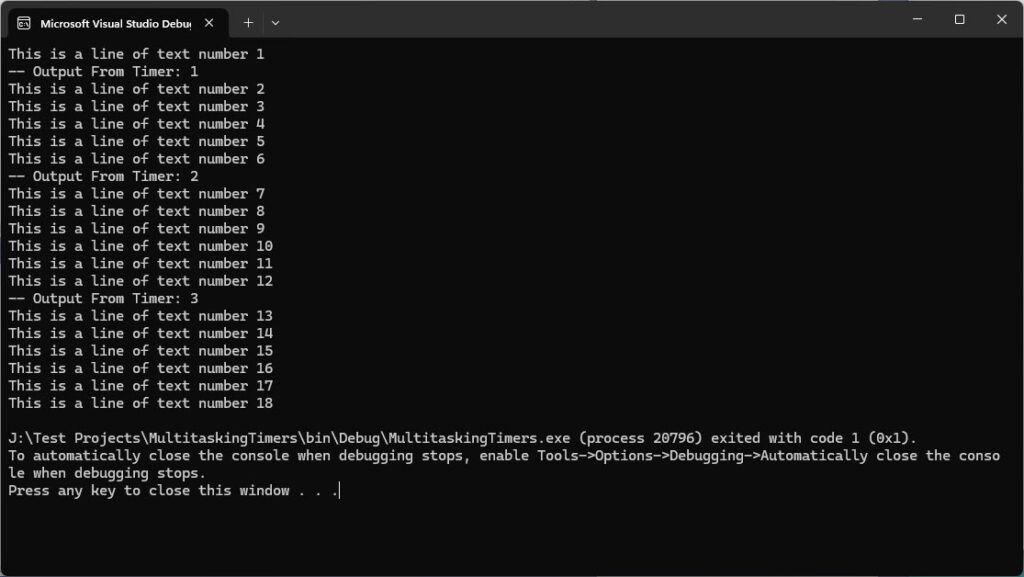This screenshot has width=1024, height=577.
Task: Close the Microsoft Visual Studio Debug tab
Action: (210, 23)
